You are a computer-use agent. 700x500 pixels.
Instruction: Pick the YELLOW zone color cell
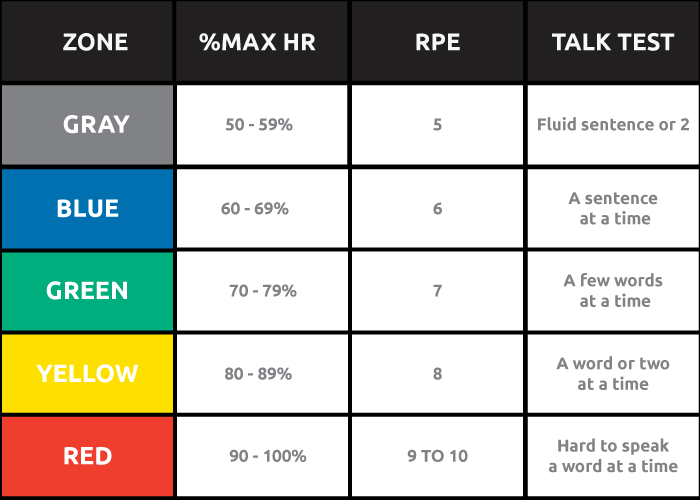(87, 374)
